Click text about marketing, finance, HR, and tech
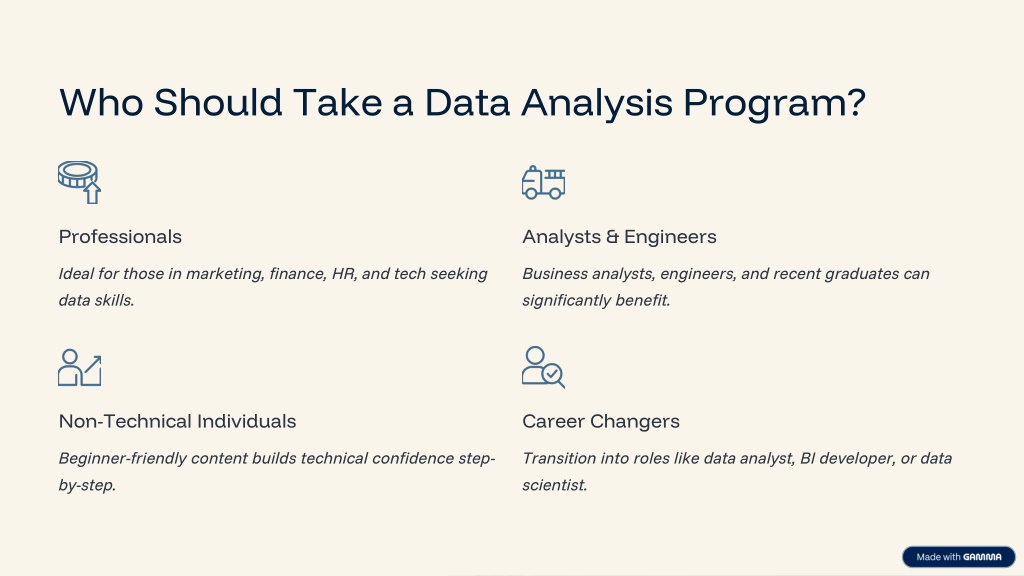The width and height of the screenshot is (1024, 576). (273, 287)
